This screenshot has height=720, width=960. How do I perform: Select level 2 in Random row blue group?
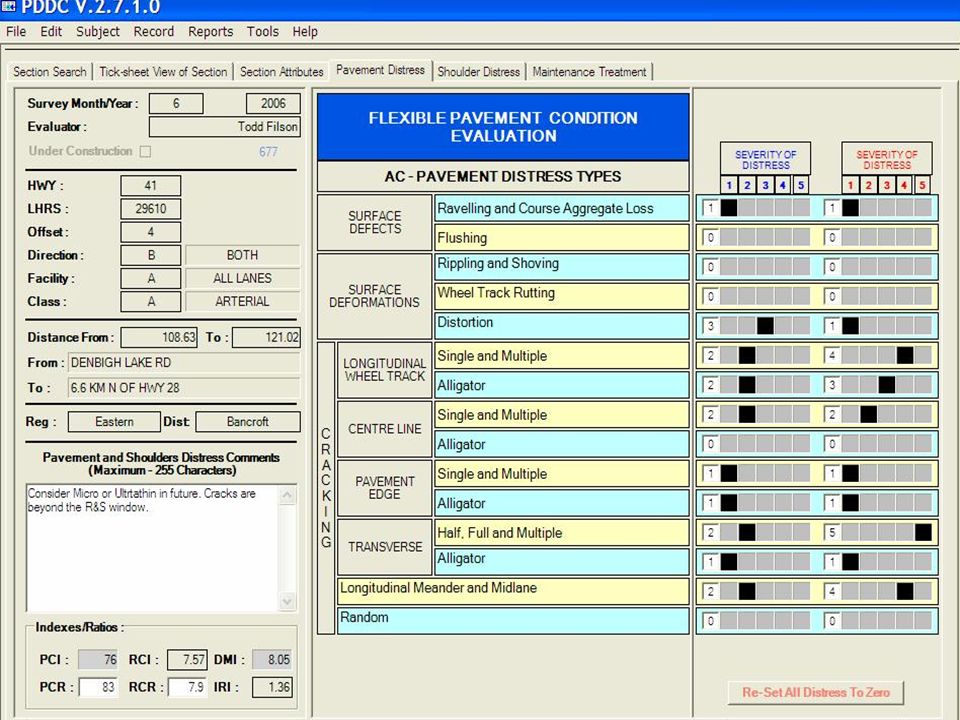point(747,621)
